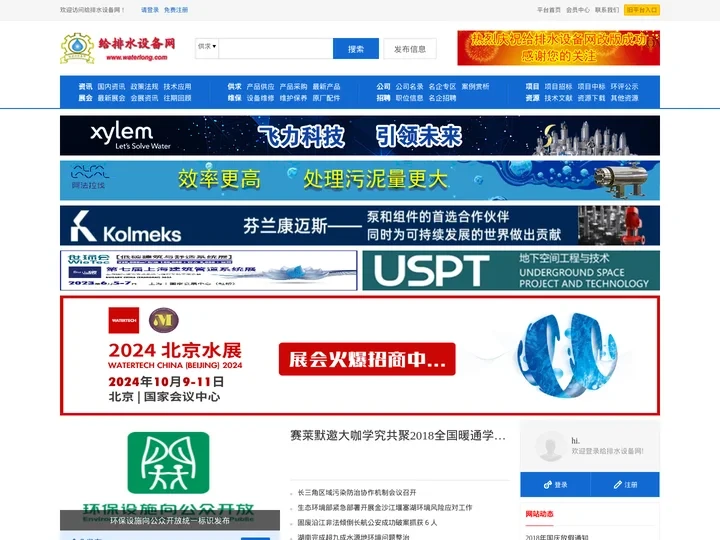This screenshot has width=720, height=540.
Task: Select 名企招聘 in the navigation bar
Action: 443,98
